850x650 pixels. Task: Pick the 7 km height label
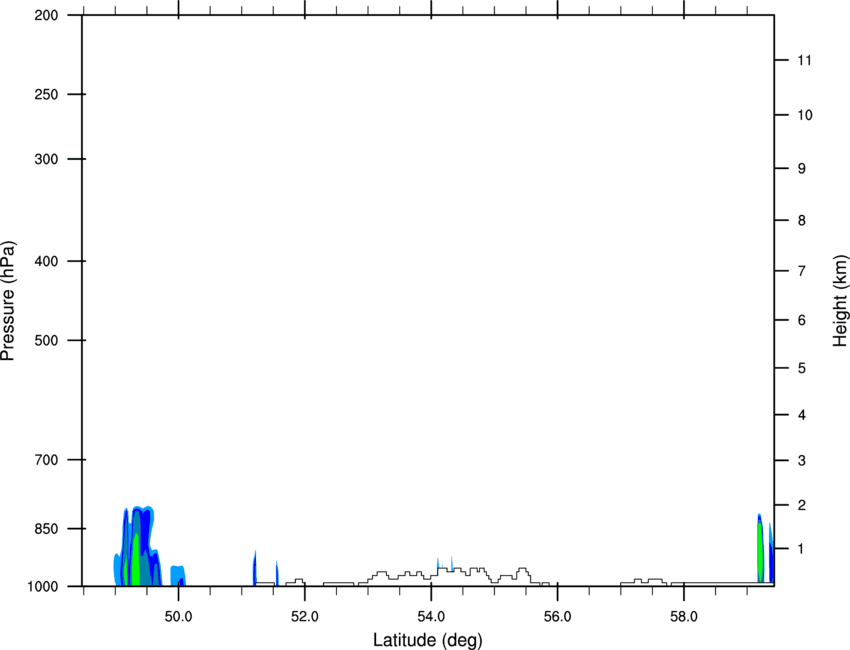(x=802, y=271)
